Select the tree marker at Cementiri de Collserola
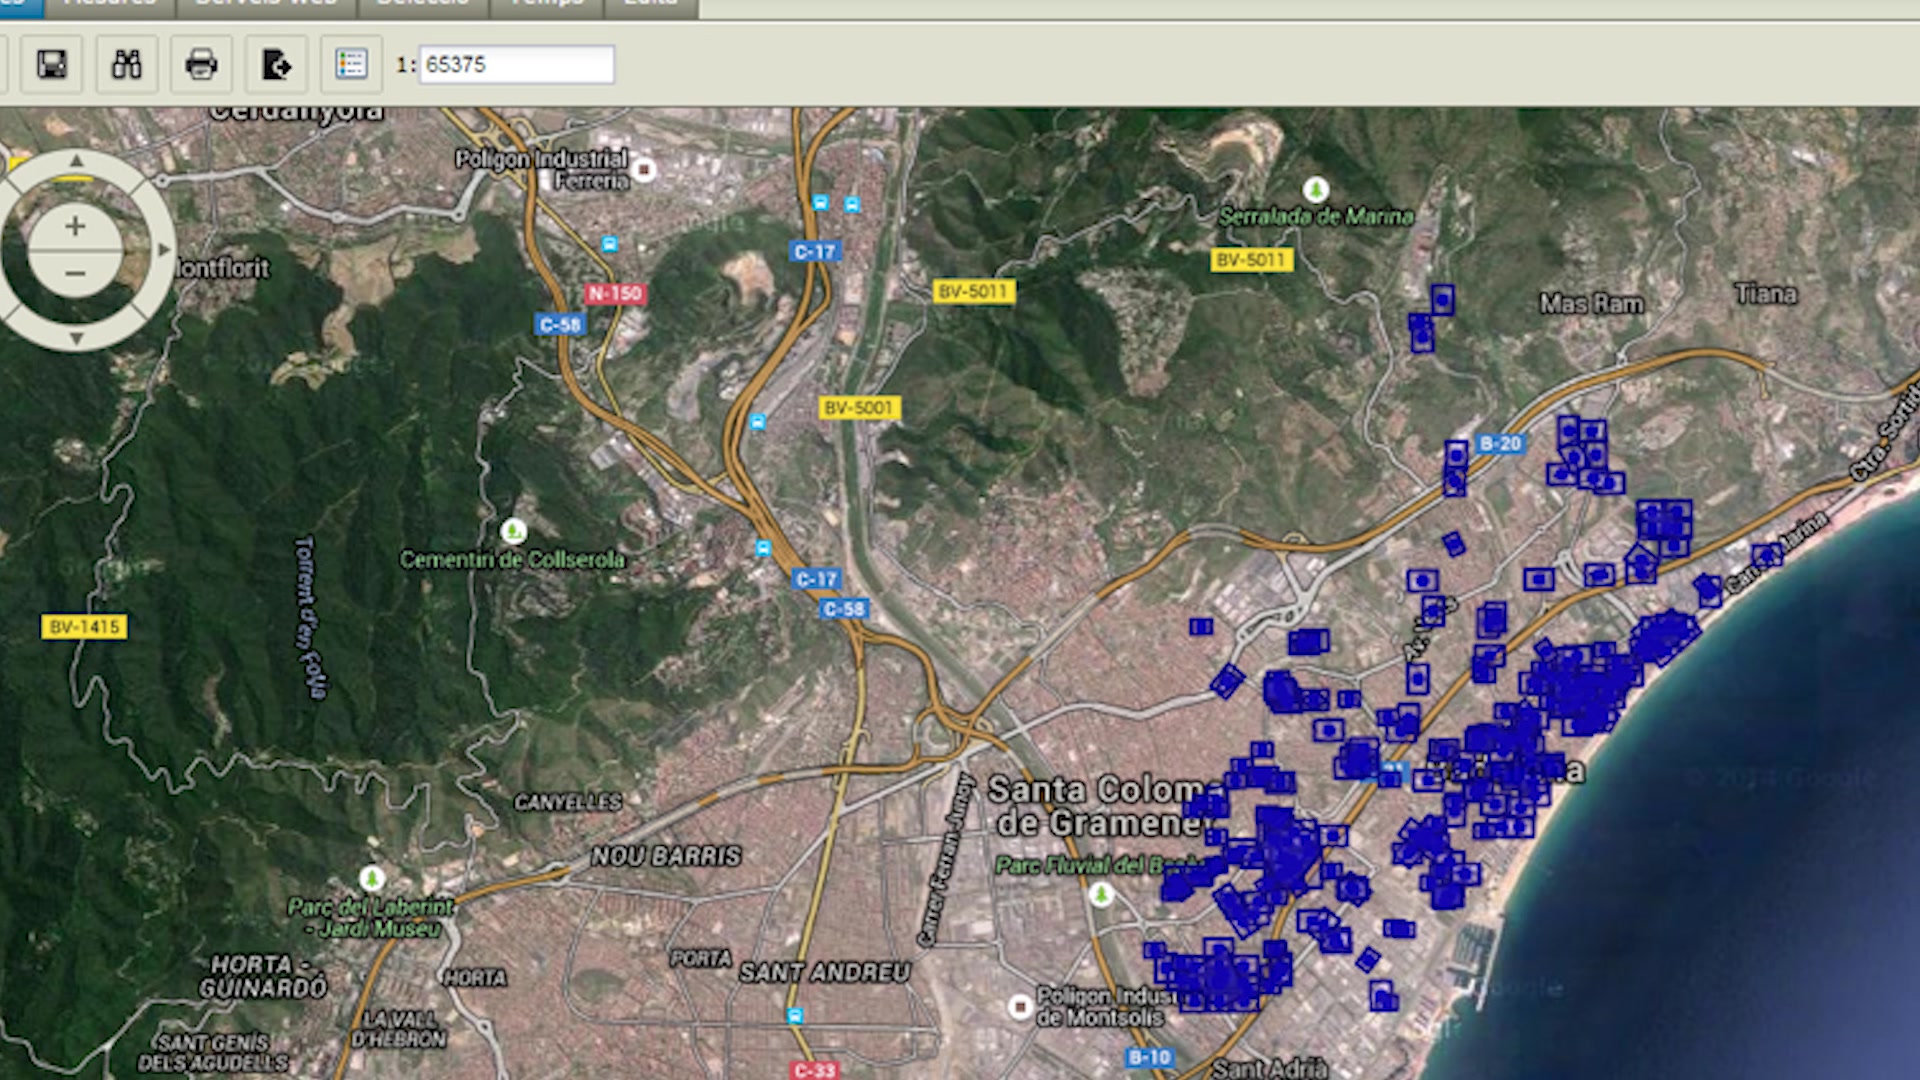Image resolution: width=1920 pixels, height=1080 pixels. pos(513,533)
